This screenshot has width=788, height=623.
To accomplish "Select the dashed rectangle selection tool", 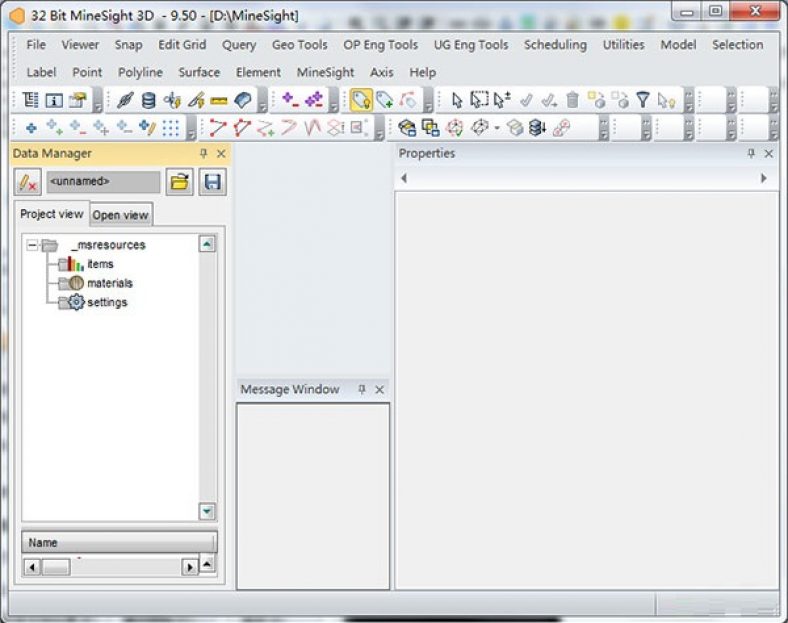I will coord(479,99).
